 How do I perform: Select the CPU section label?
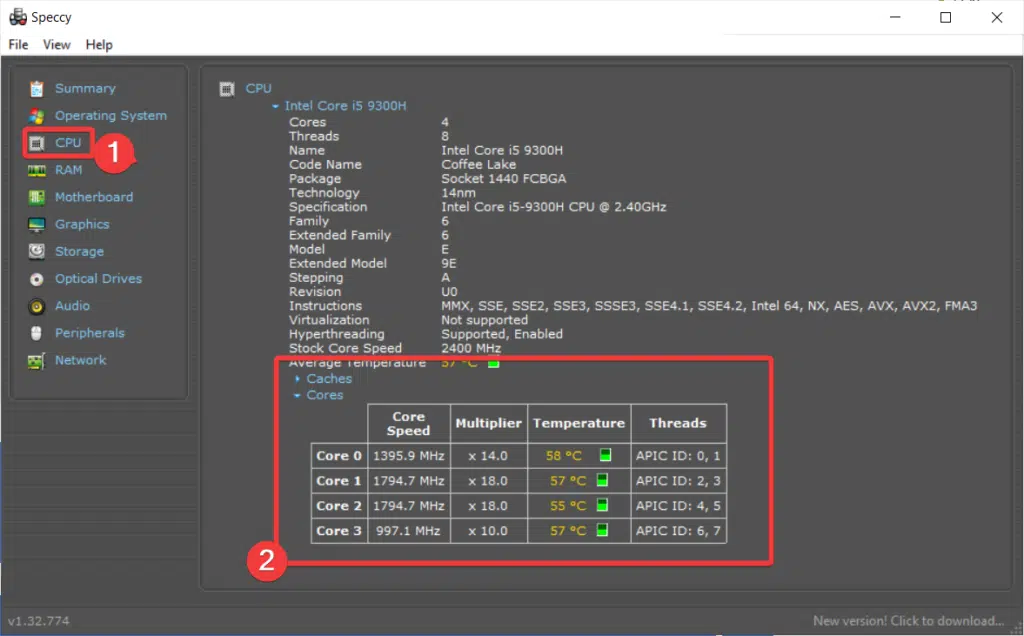tap(68, 142)
